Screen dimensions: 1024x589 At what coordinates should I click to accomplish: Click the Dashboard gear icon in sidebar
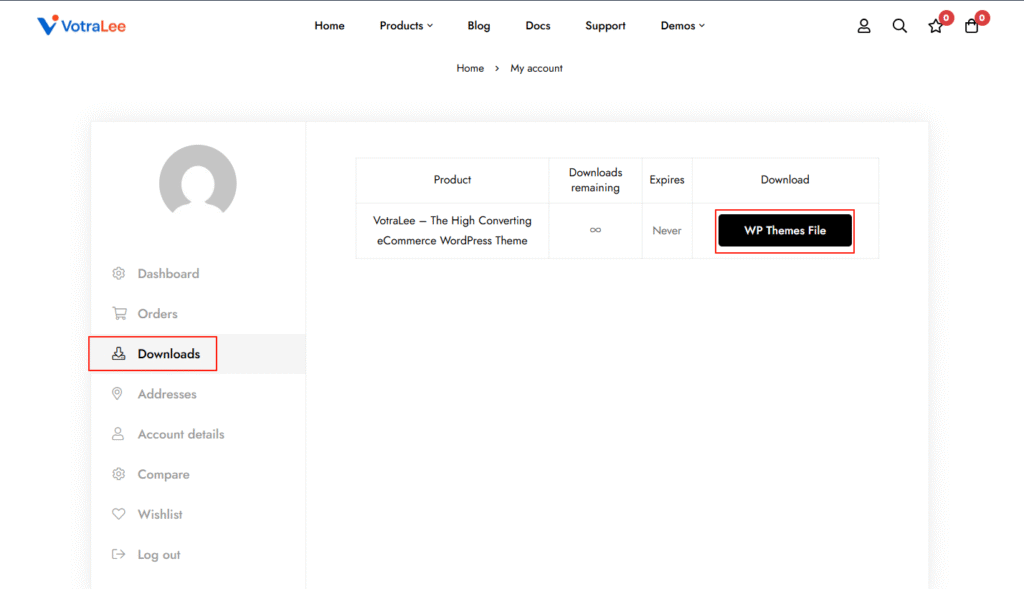coord(118,274)
